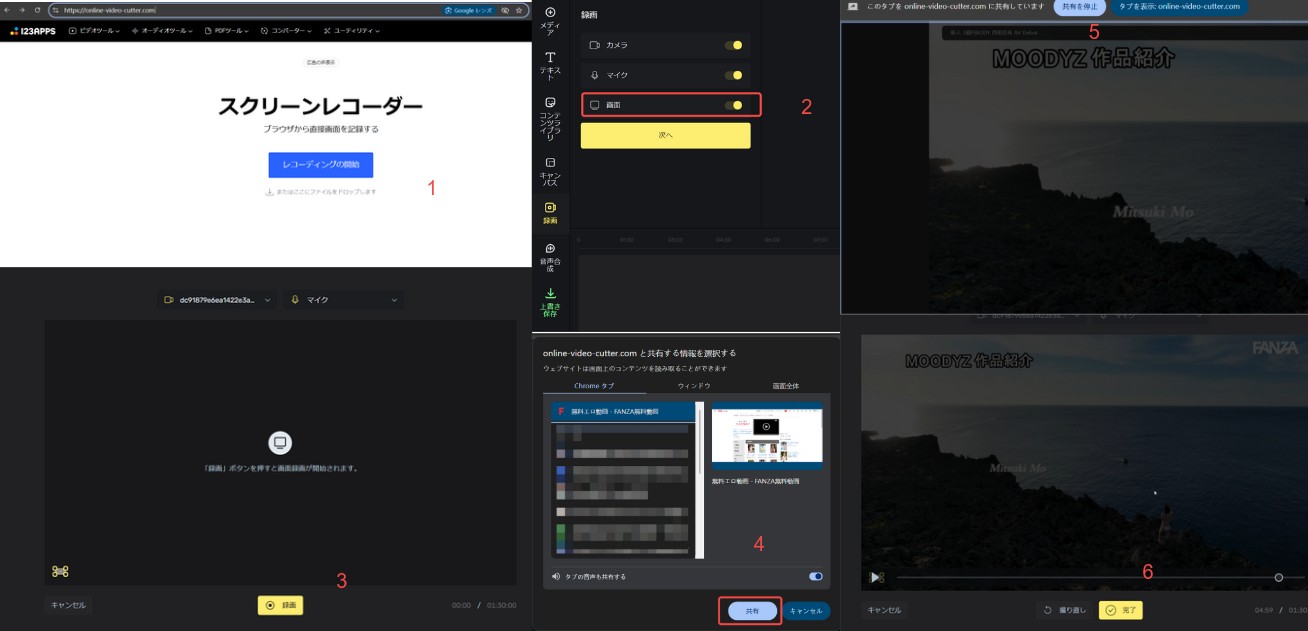Screen dimensions: 1308x631
Task: Click the 123APPS logo
Action: click(34, 31)
